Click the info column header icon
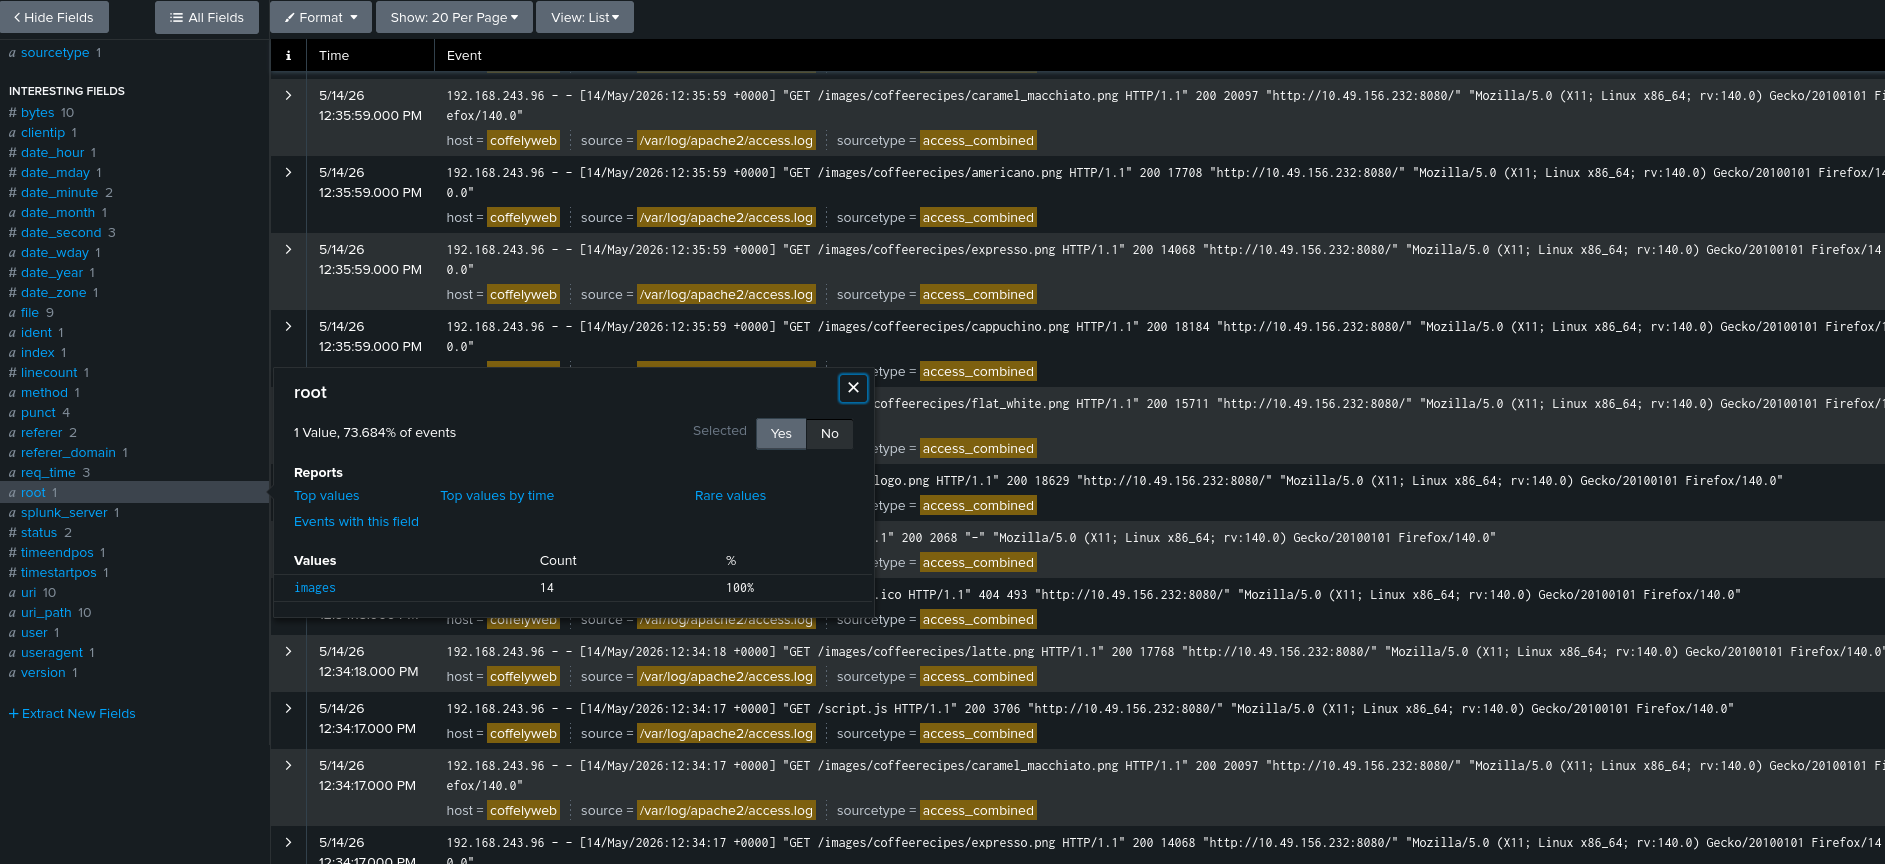The image size is (1885, 864). (x=288, y=56)
